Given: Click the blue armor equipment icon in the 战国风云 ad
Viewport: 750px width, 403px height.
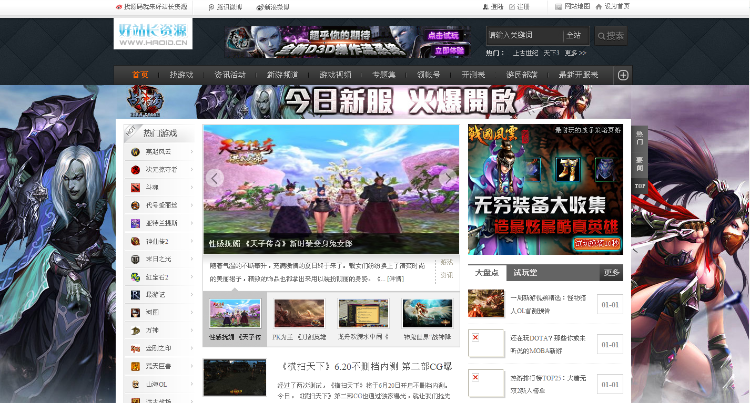Looking at the screenshot, I should point(605,169).
